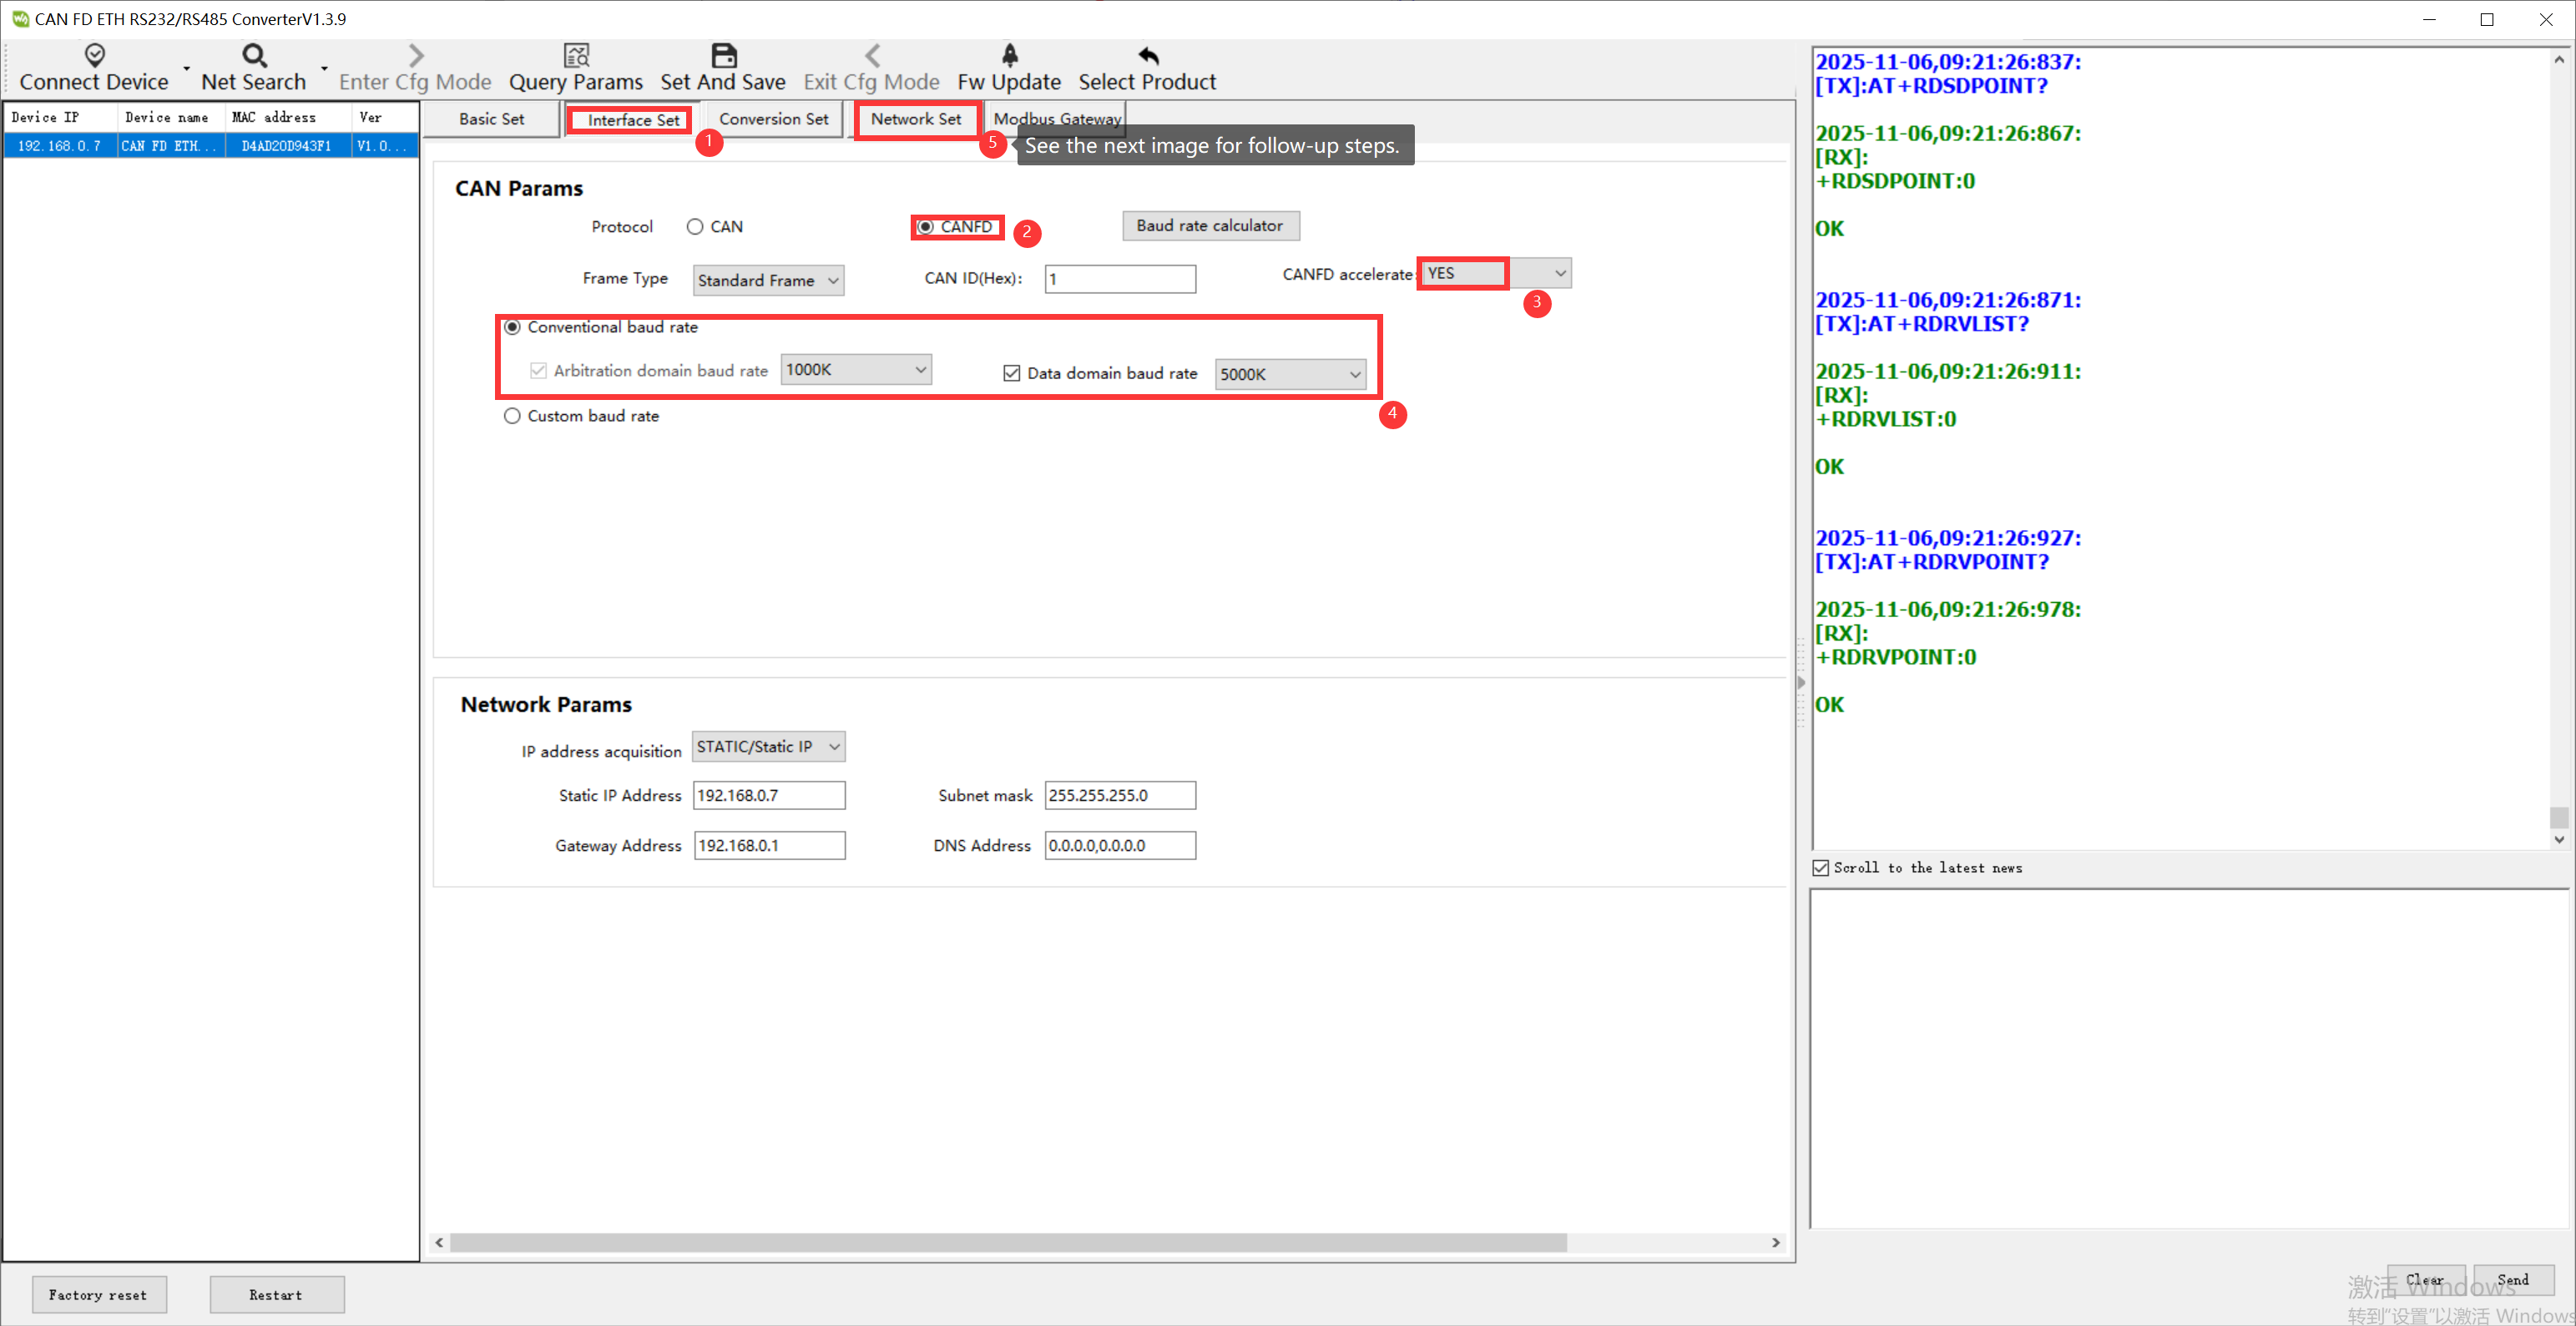2576x1326 pixels.
Task: Click the Fw Update rocket icon
Action: (x=1009, y=54)
